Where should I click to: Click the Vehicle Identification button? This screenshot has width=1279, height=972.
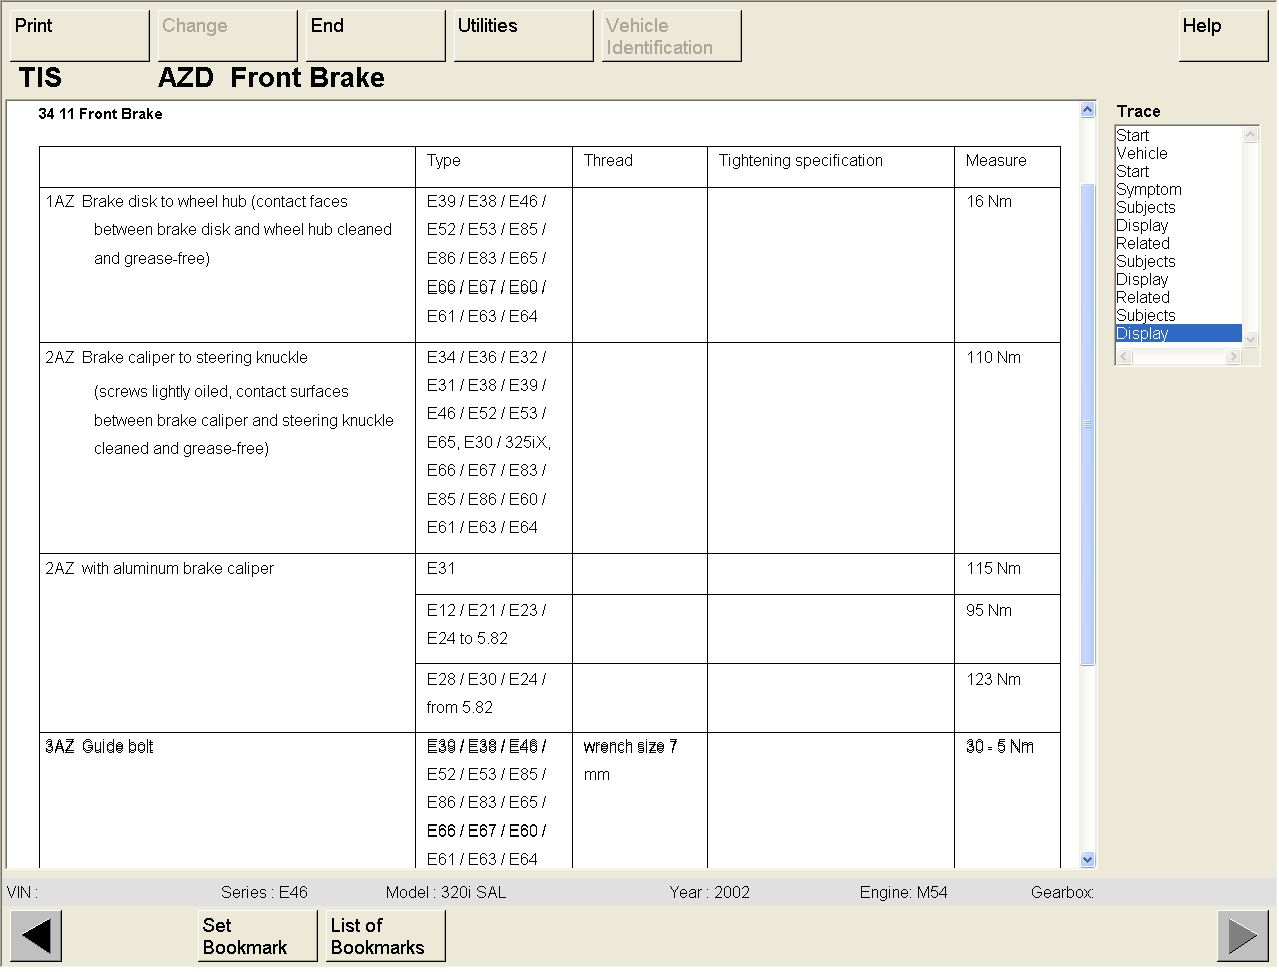coord(672,36)
